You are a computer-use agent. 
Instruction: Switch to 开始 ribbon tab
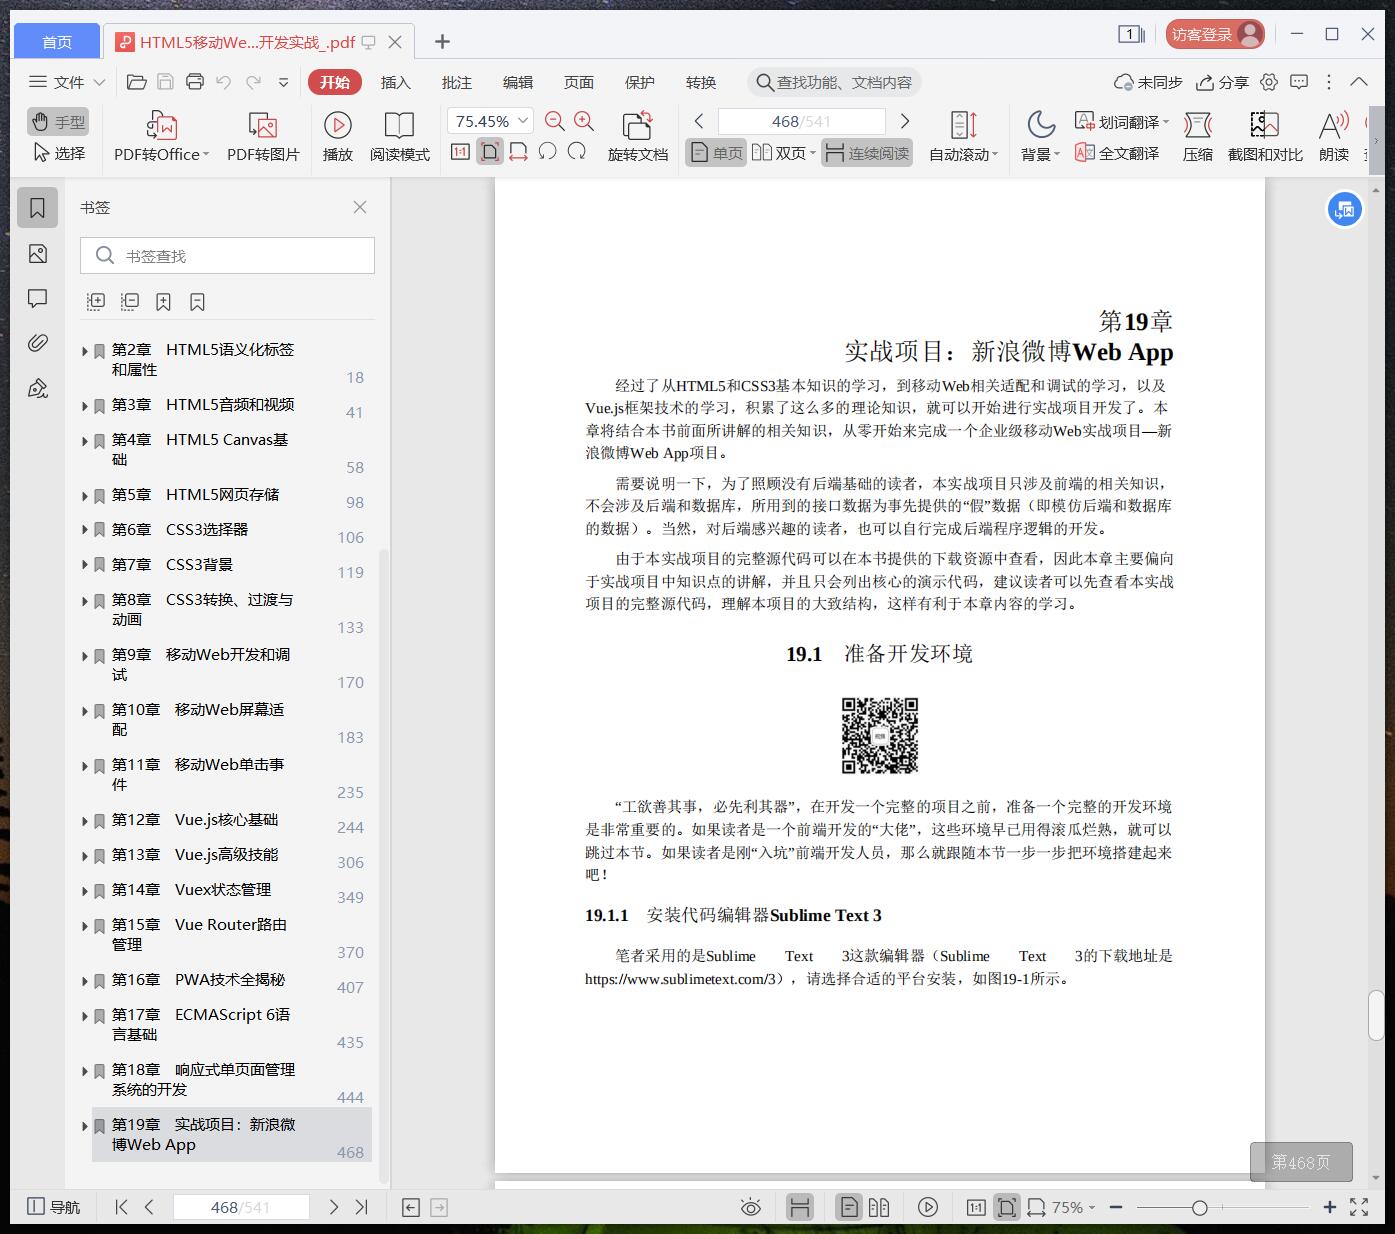[x=335, y=82]
